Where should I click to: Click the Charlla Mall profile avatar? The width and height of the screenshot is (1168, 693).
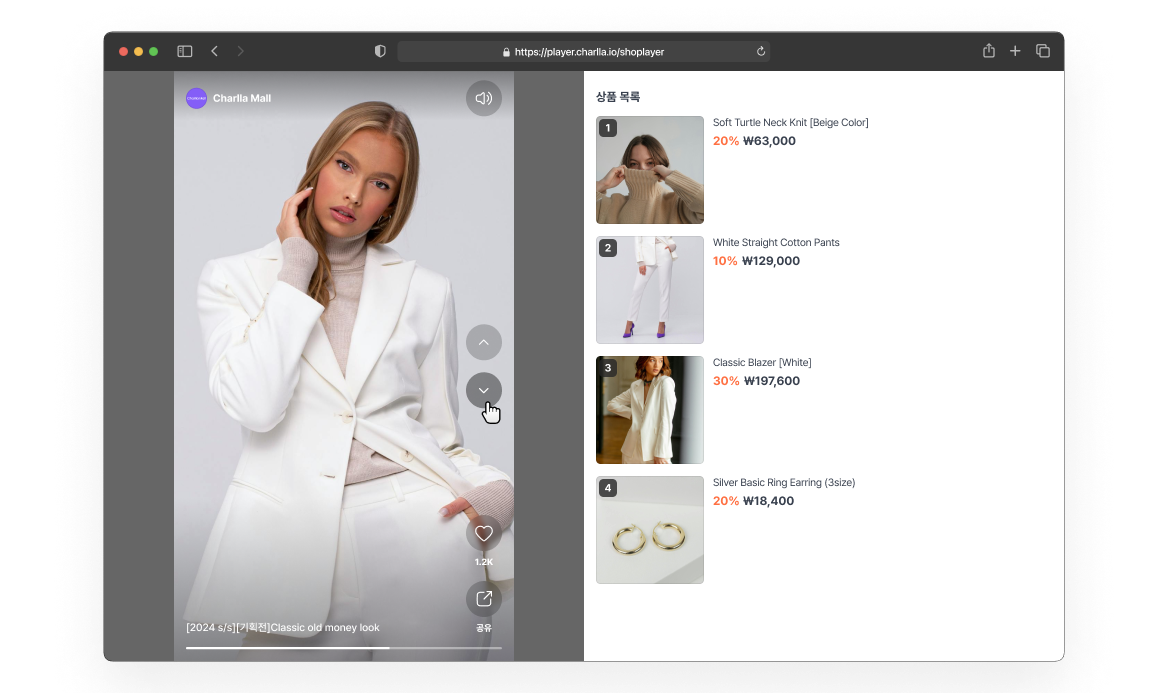(196, 98)
